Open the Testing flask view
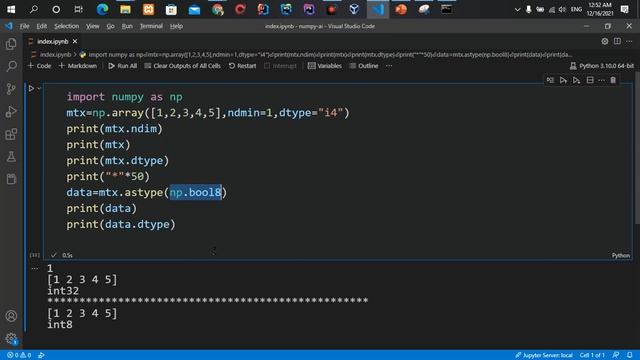This screenshot has height=360, width=640. [11, 157]
